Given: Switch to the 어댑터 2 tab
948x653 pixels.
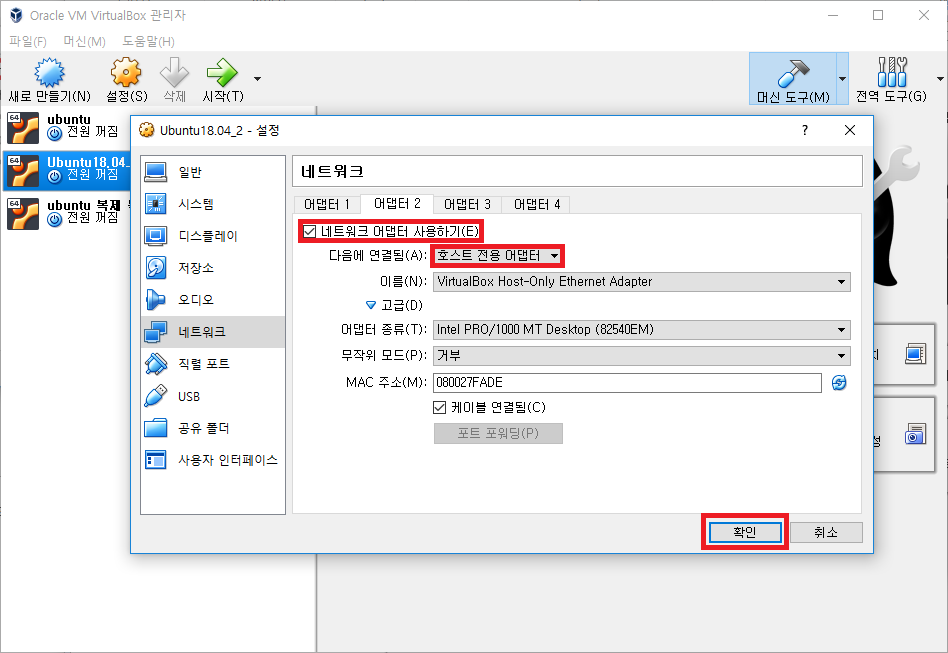Looking at the screenshot, I should 397,204.
